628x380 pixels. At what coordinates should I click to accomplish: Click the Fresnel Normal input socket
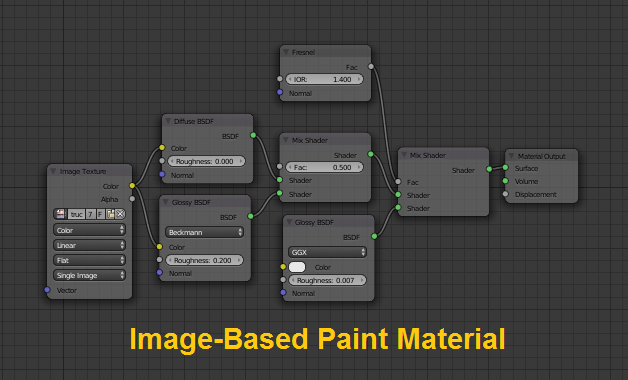(x=280, y=92)
